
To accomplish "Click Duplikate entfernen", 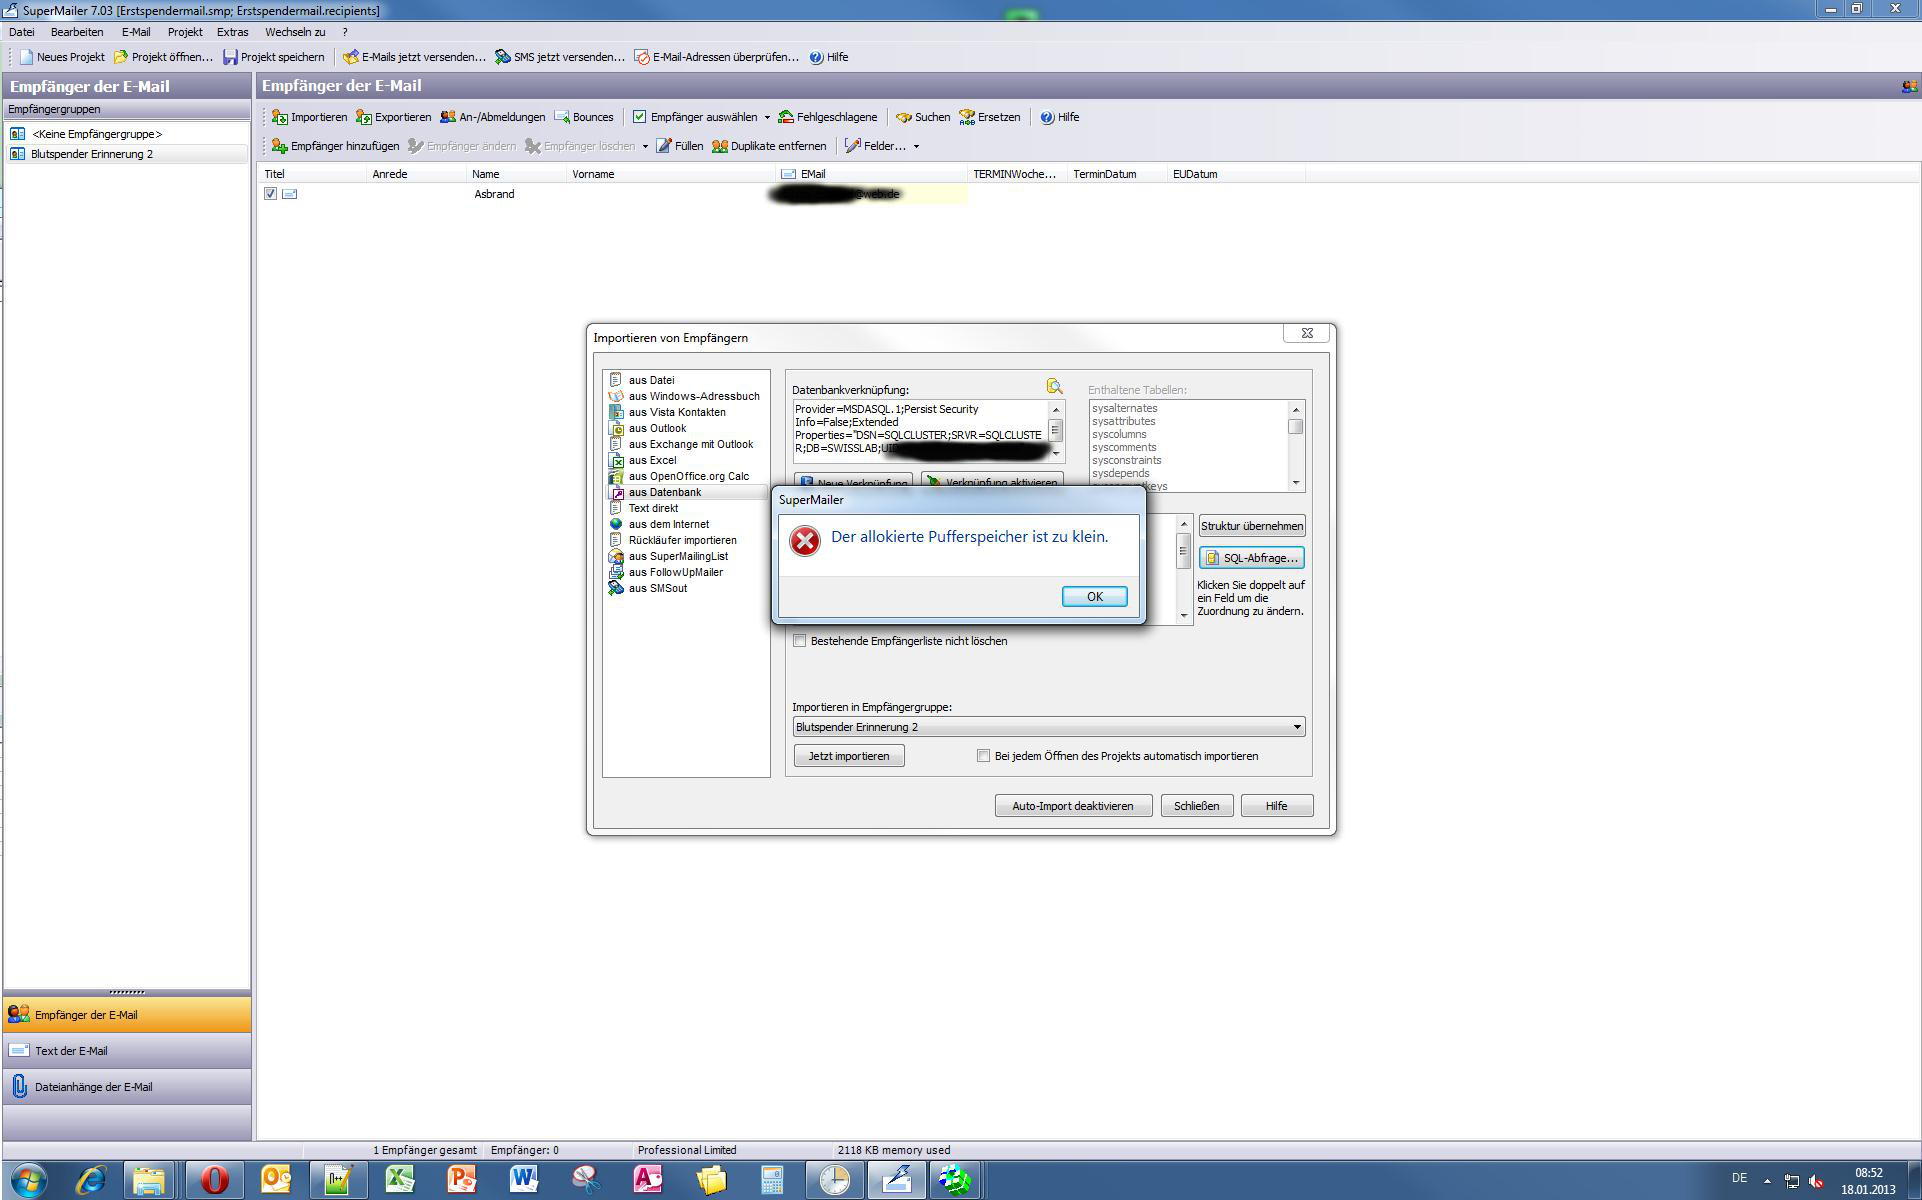I will tap(769, 146).
